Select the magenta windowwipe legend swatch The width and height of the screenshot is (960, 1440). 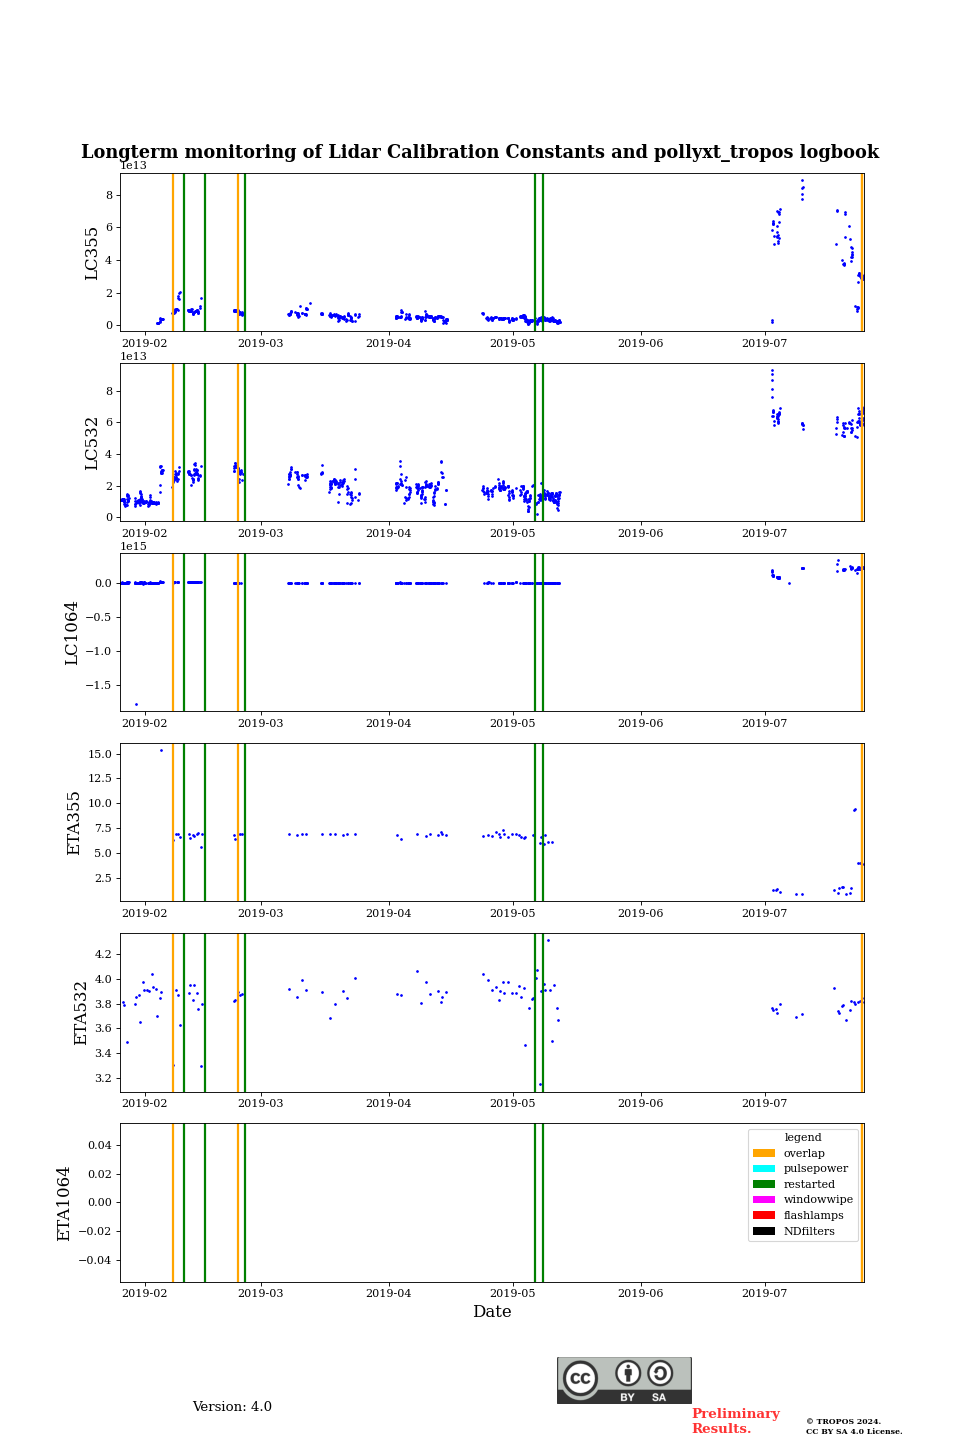[764, 1200]
